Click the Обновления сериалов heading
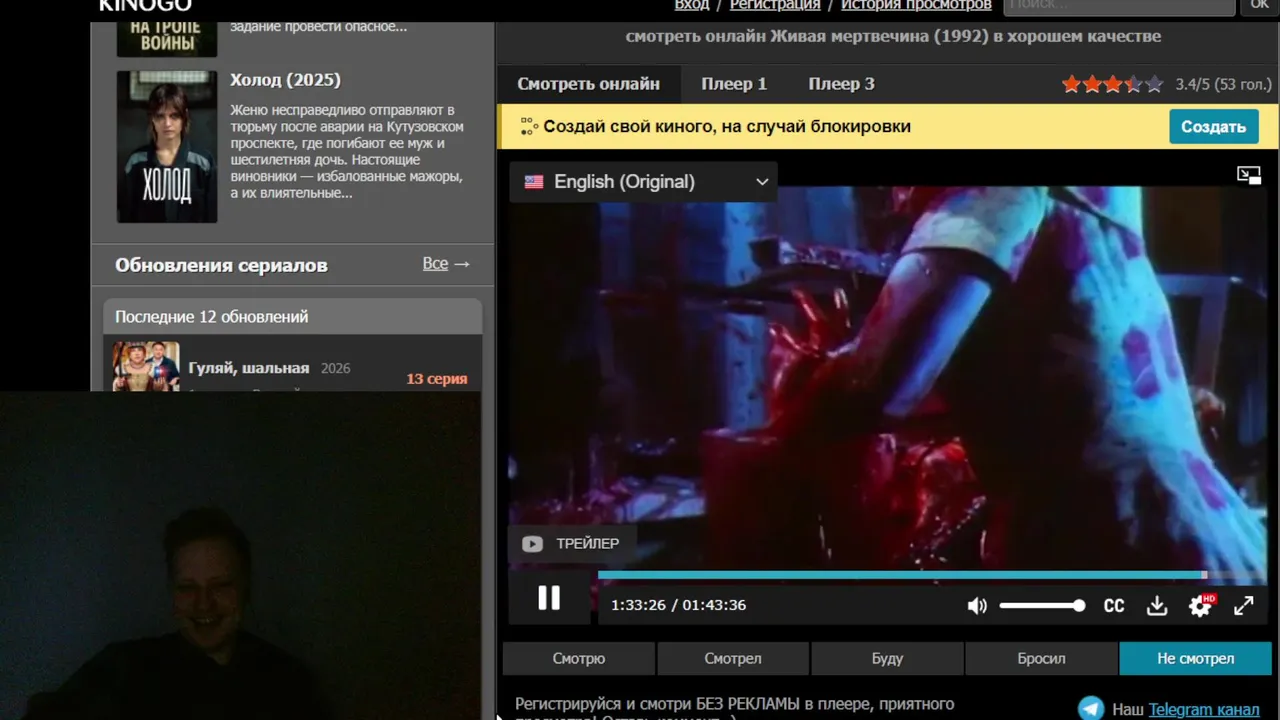 click(x=221, y=265)
